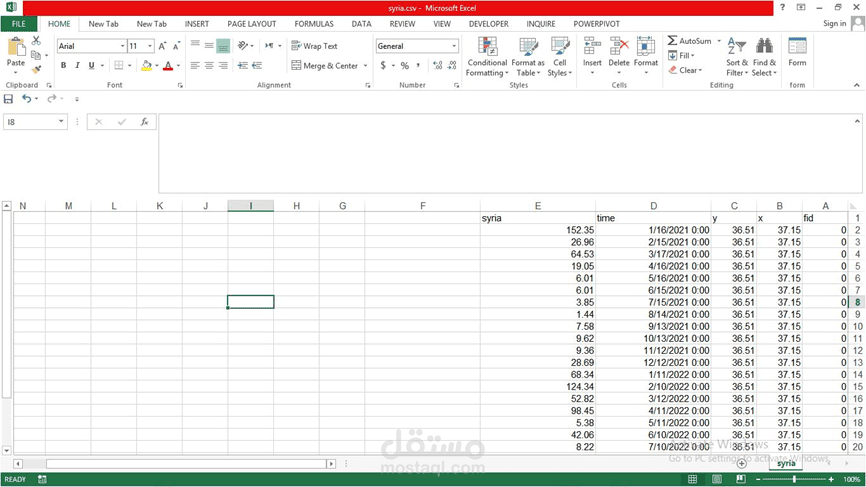
Task: Click the Cut scissors icon
Action: (36, 40)
